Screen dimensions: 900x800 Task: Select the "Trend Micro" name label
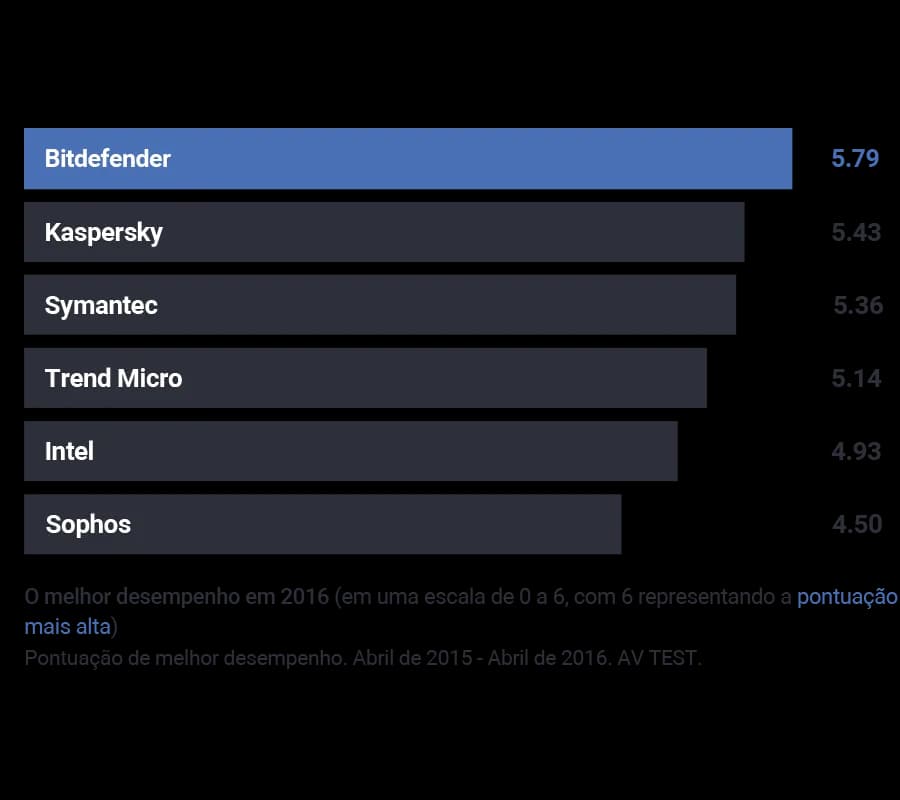pyautogui.click(x=114, y=378)
